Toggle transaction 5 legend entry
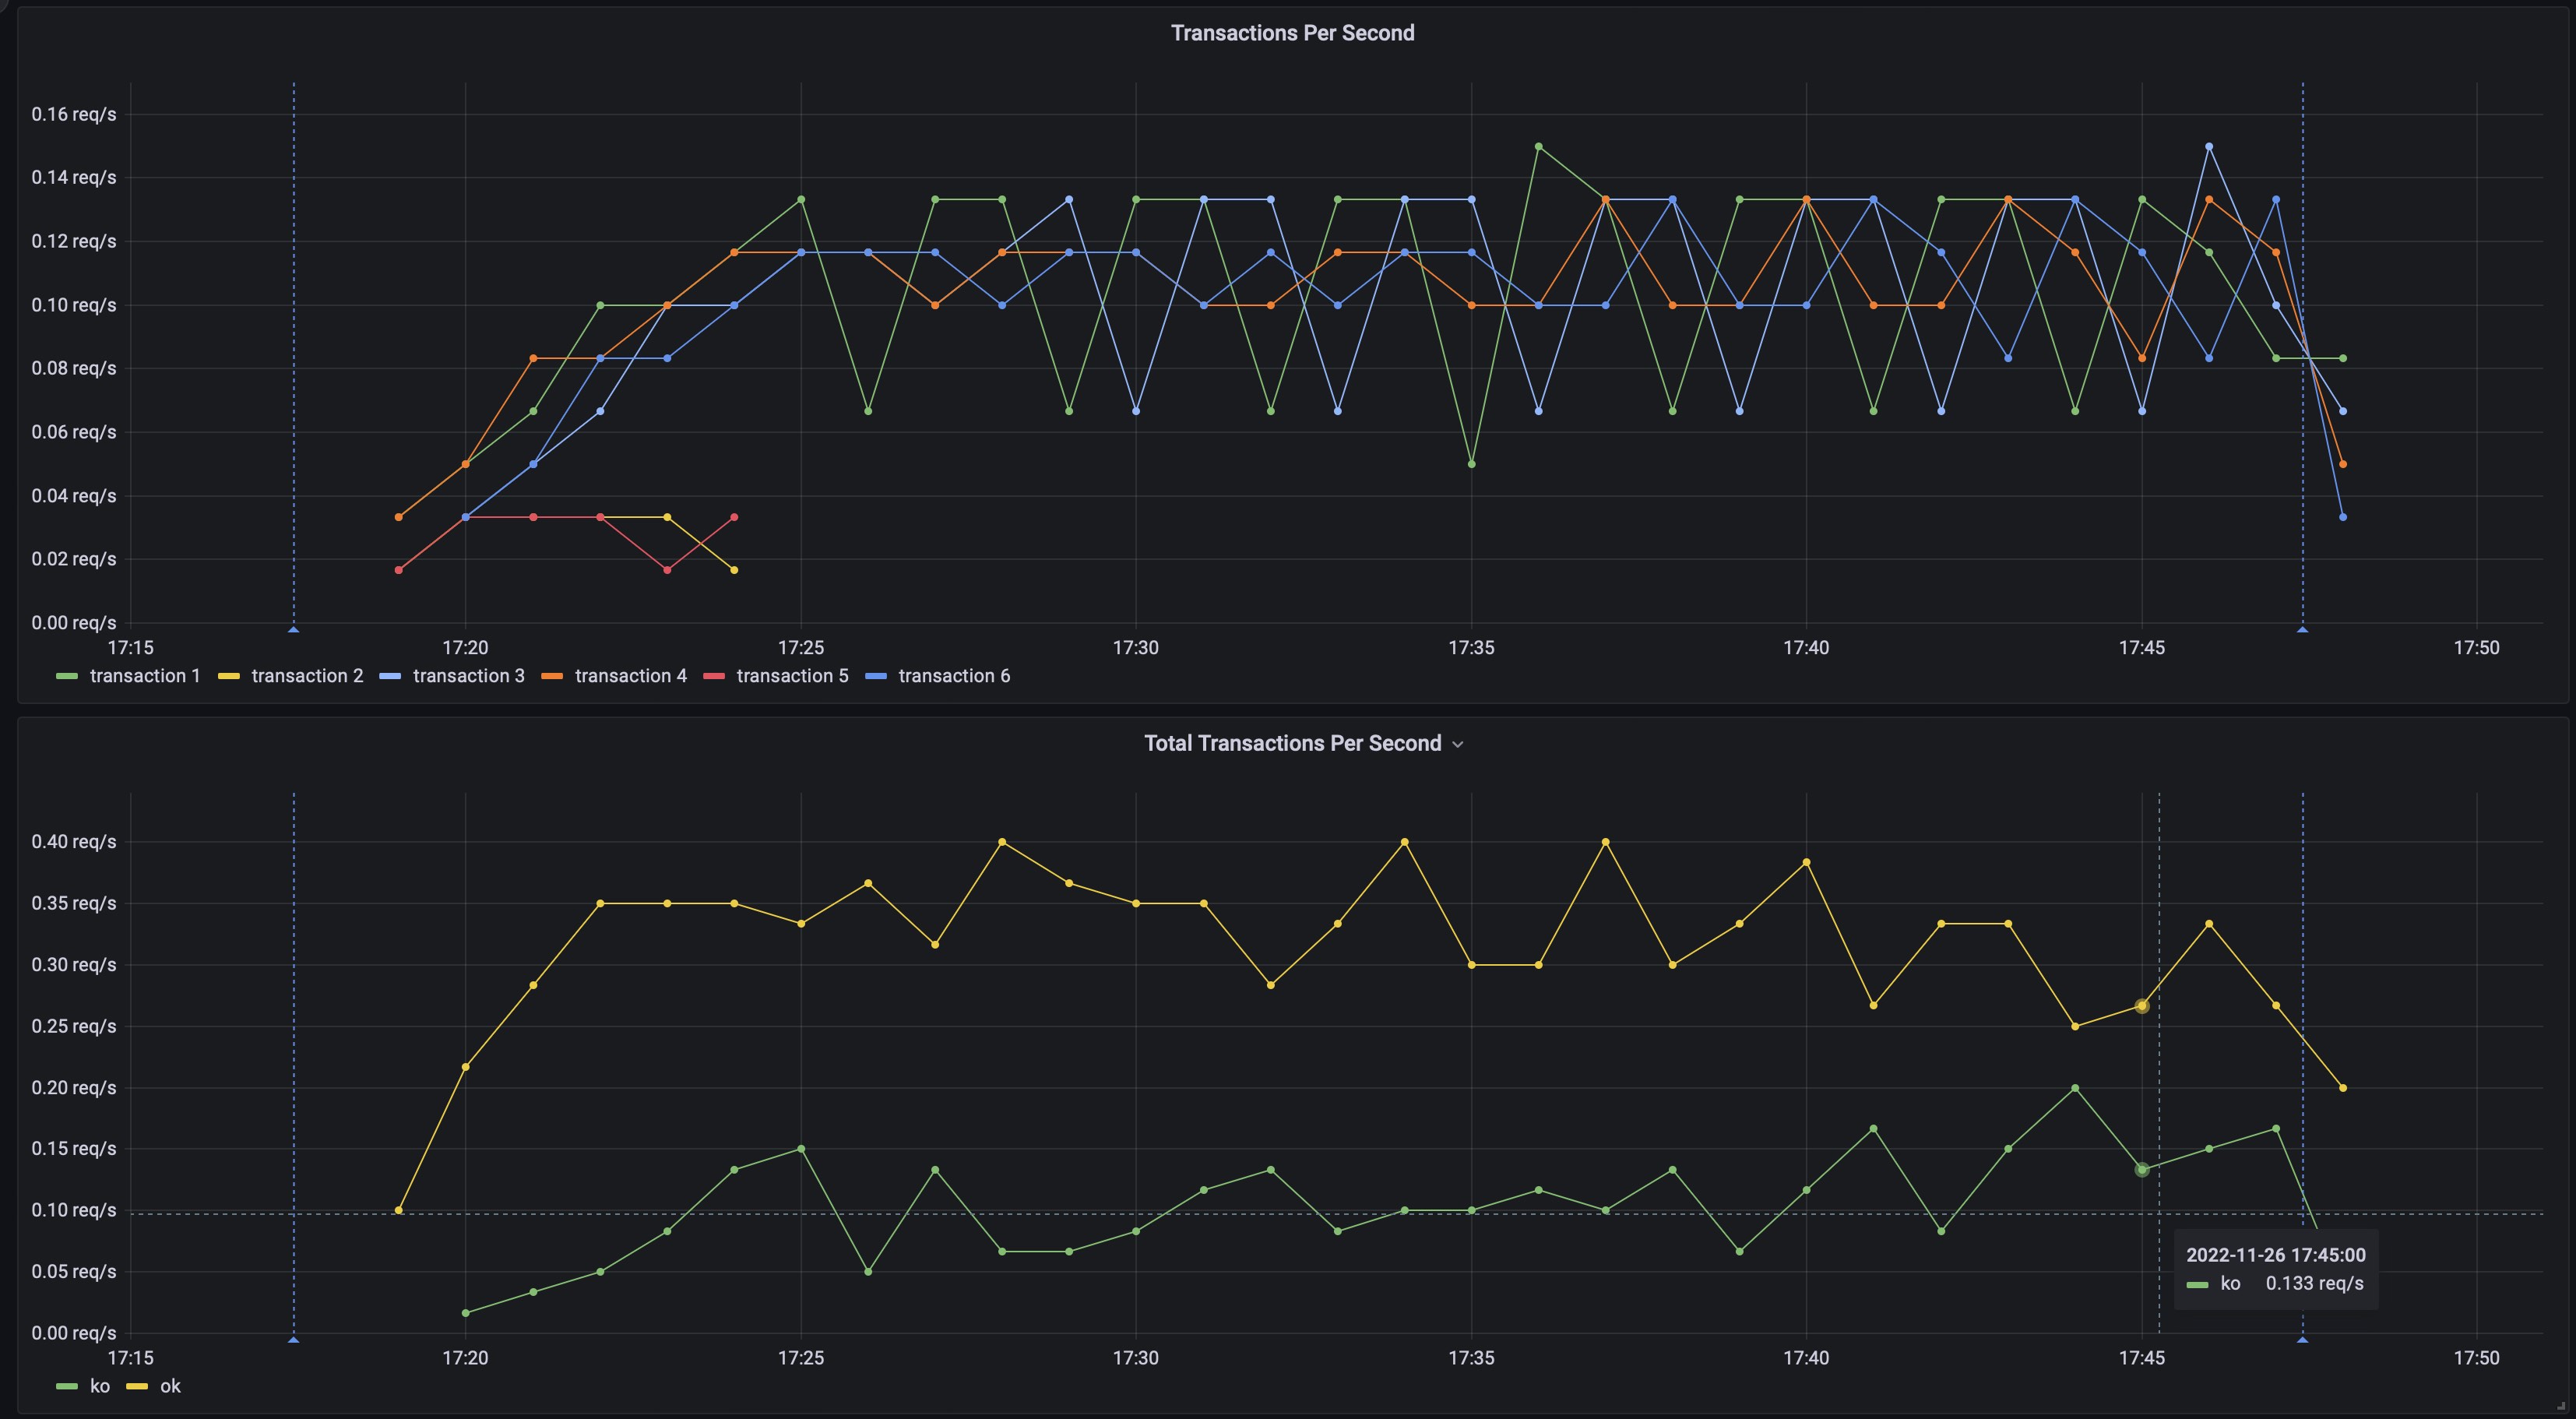Screen dimensions: 2576x1419 click(792, 676)
